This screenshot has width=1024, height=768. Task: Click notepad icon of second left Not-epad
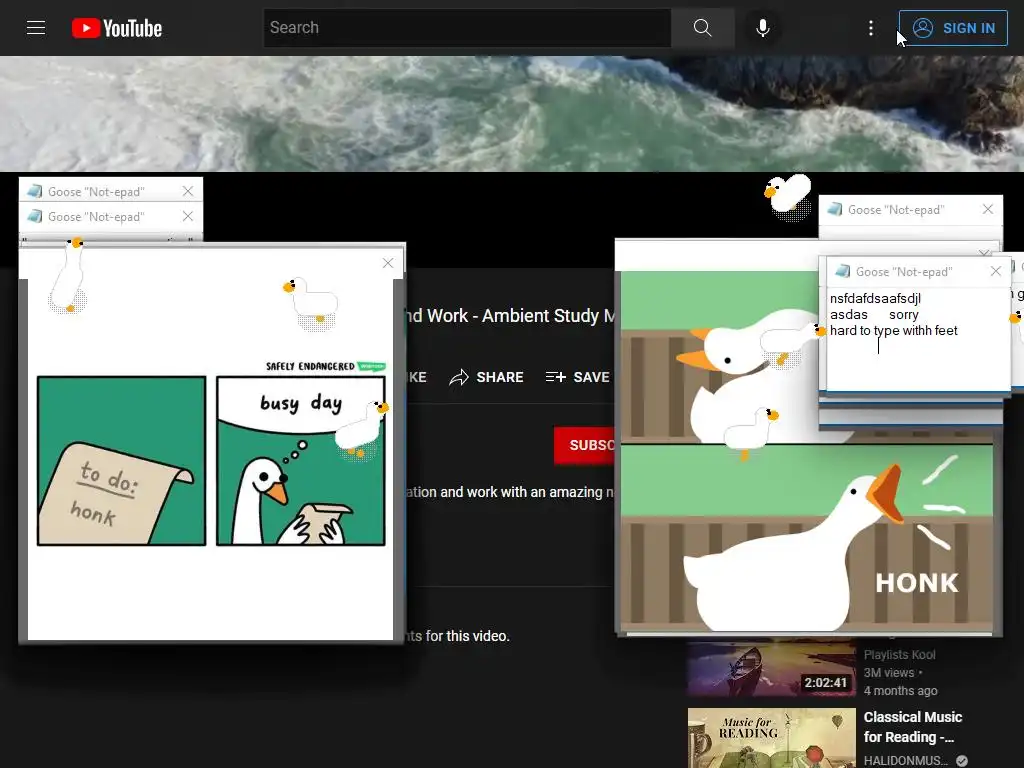tap(35, 216)
